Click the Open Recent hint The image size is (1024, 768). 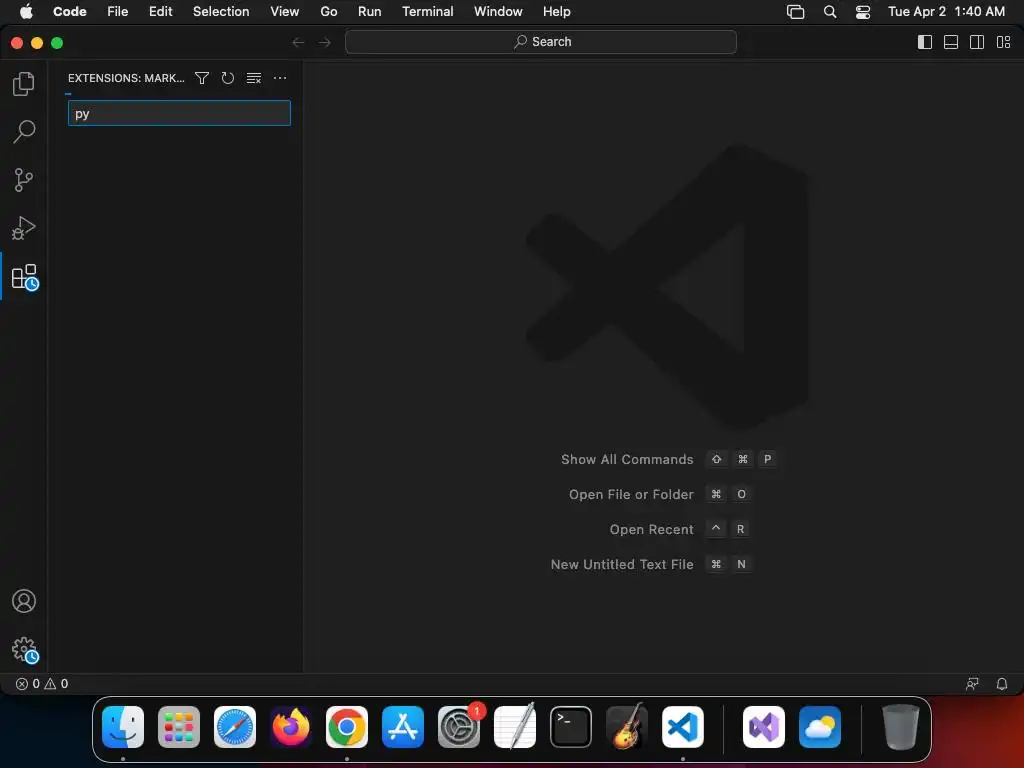point(651,530)
